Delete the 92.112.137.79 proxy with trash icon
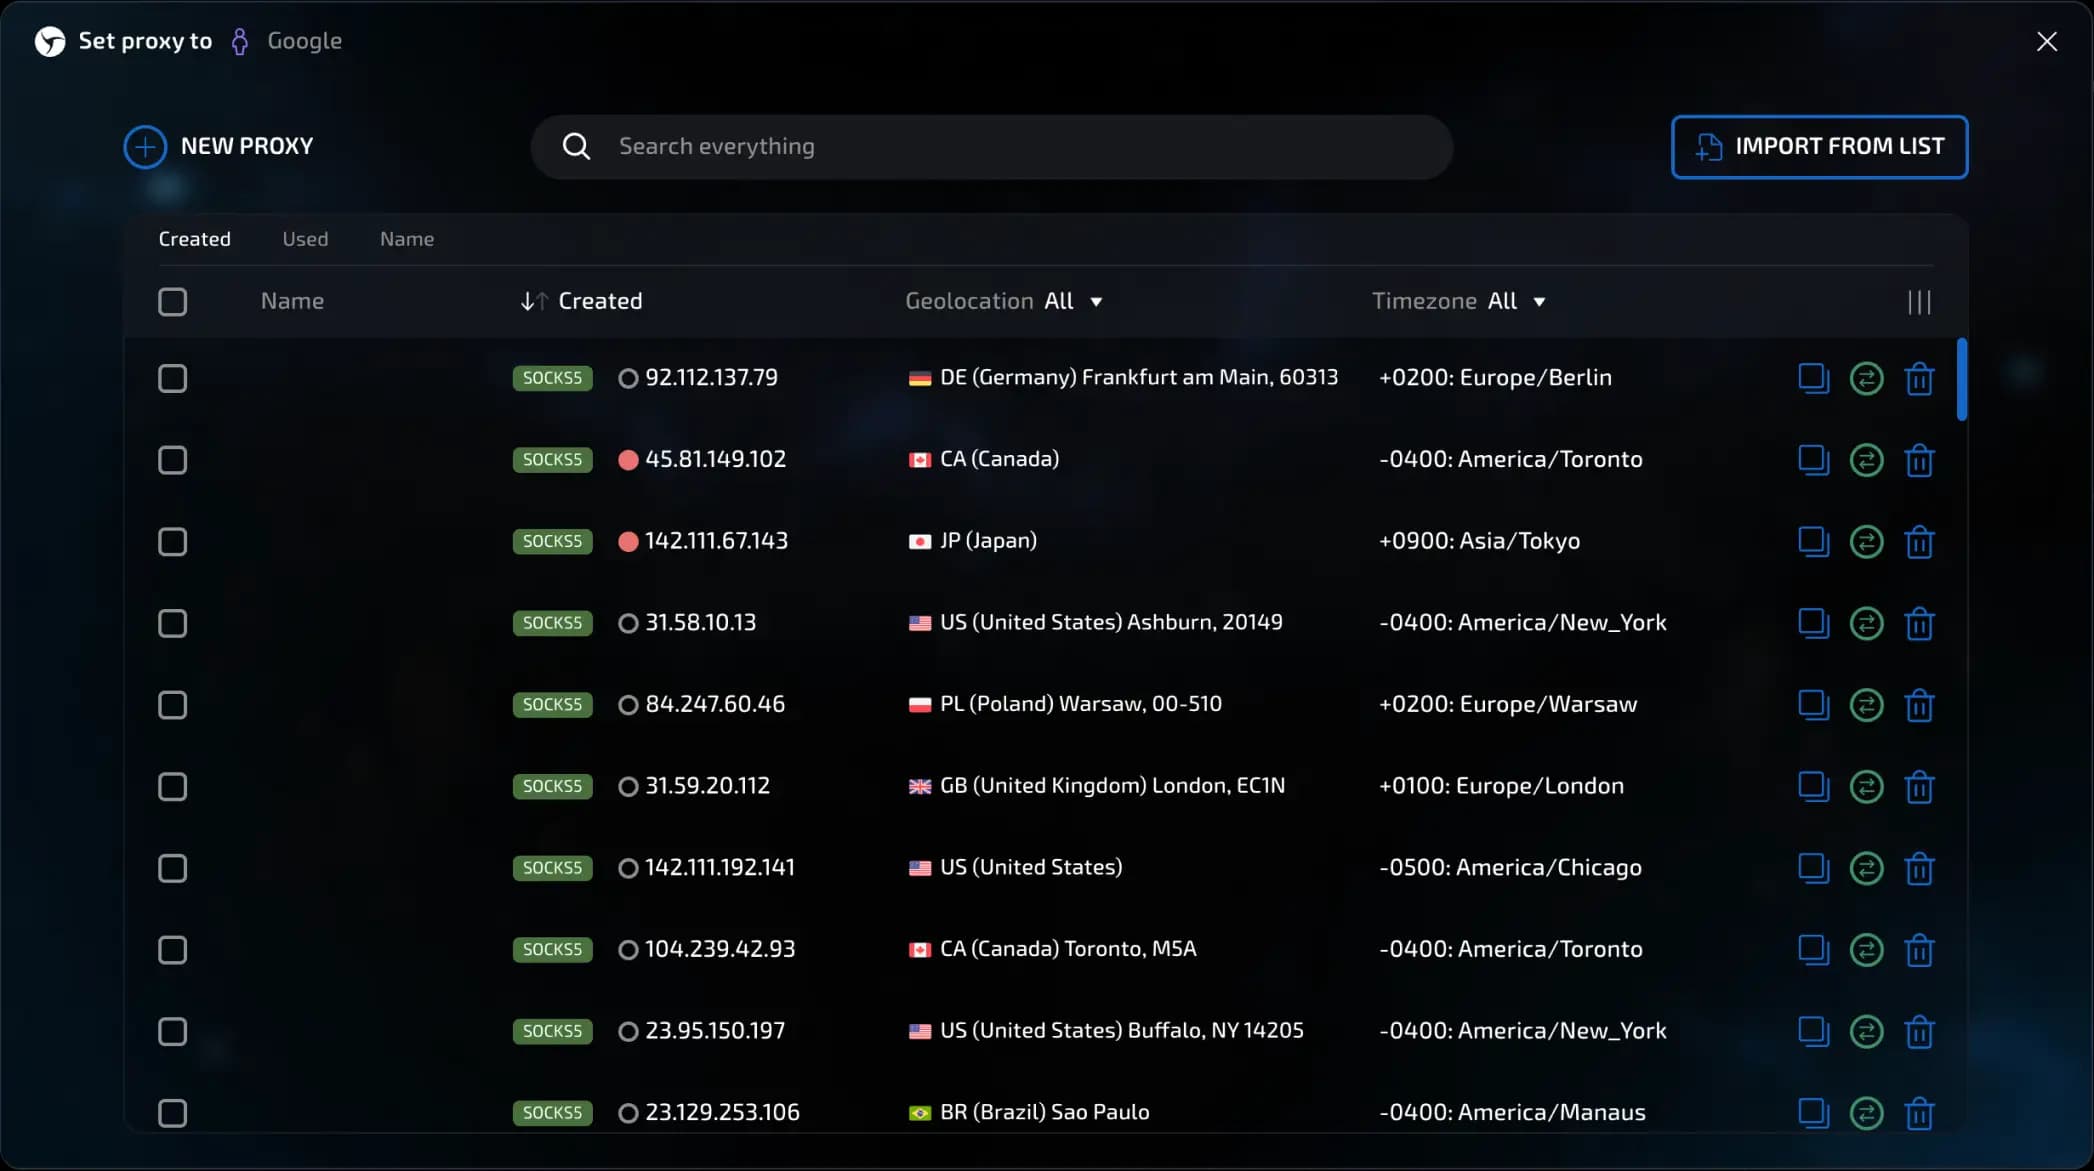 click(1918, 379)
